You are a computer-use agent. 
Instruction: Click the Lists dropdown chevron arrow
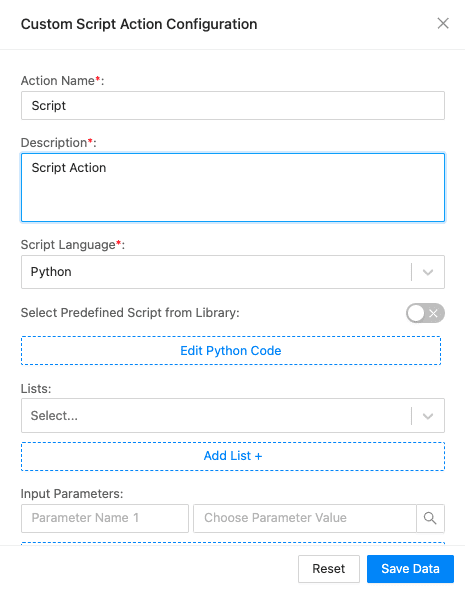pos(428,416)
